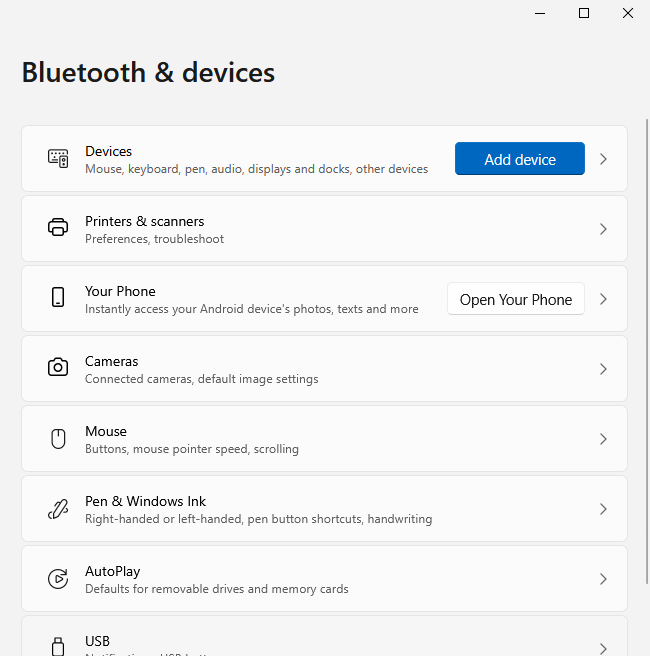Open the USB title text

coord(97,641)
